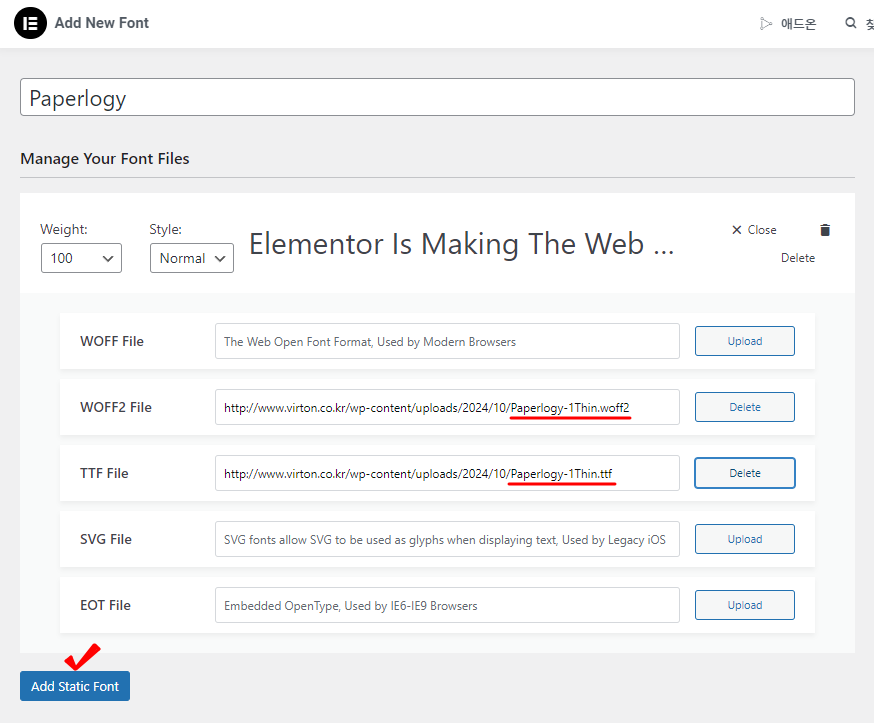The height and width of the screenshot is (723, 874).
Task: Open the Style dropdown set to Normal
Action: click(192, 258)
